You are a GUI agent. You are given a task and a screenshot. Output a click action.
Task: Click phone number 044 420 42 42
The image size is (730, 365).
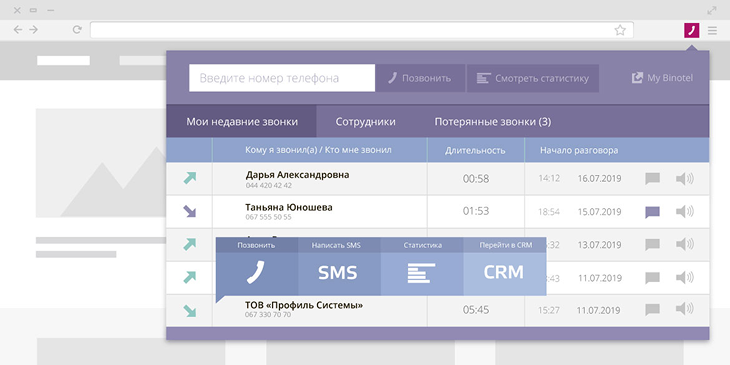[x=269, y=185]
